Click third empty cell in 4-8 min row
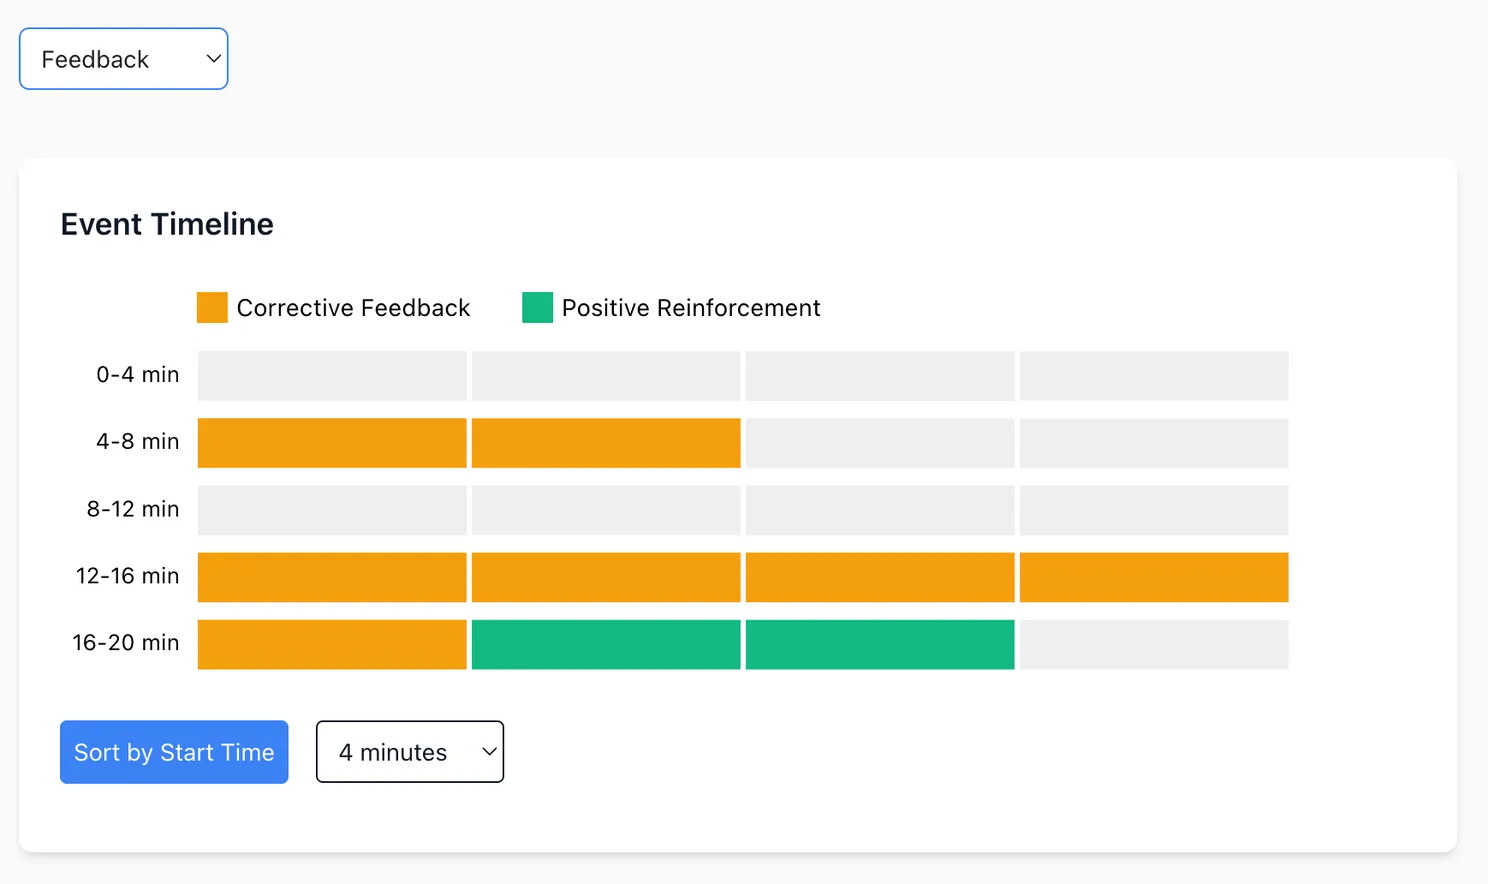Viewport: 1488px width, 884px height. 880,443
